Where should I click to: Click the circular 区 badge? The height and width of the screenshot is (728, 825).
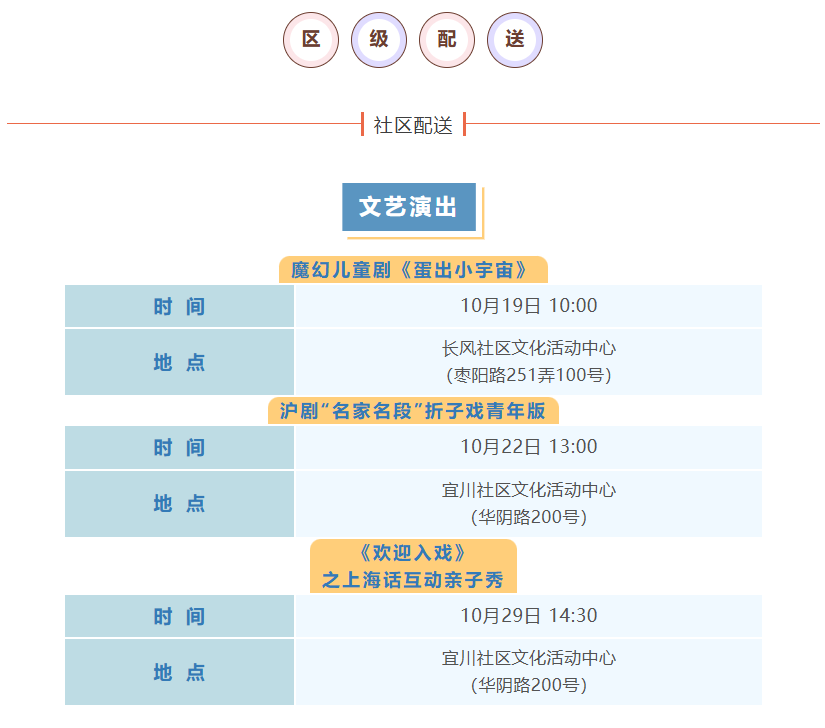(x=311, y=40)
